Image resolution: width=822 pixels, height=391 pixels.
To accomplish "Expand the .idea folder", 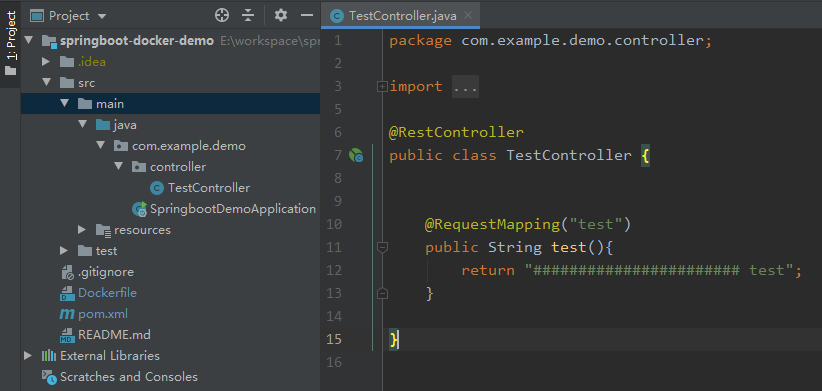I will tap(46, 62).
